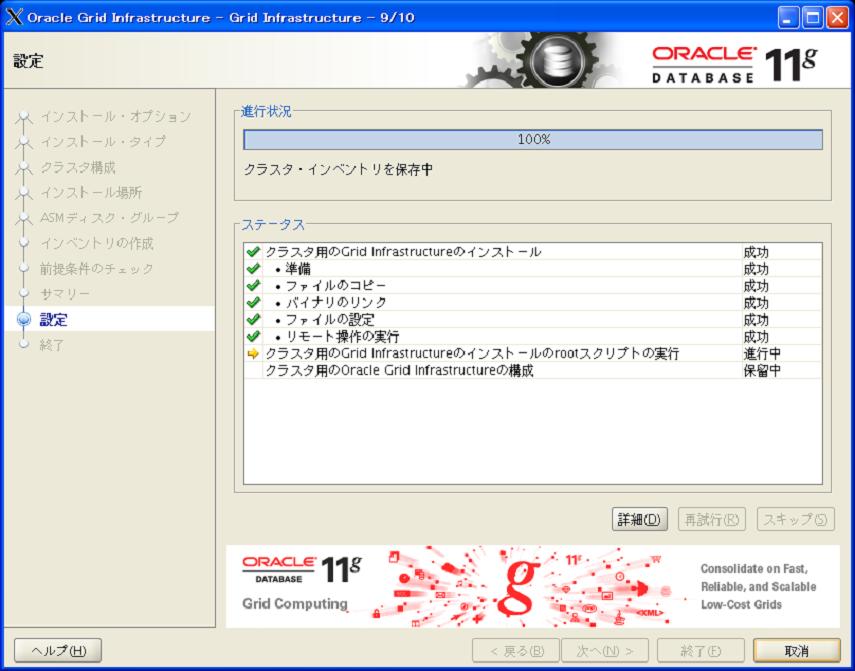The image size is (855, 671).
Task: Close the Oracle Grid Infrastructure window
Action: [837, 17]
